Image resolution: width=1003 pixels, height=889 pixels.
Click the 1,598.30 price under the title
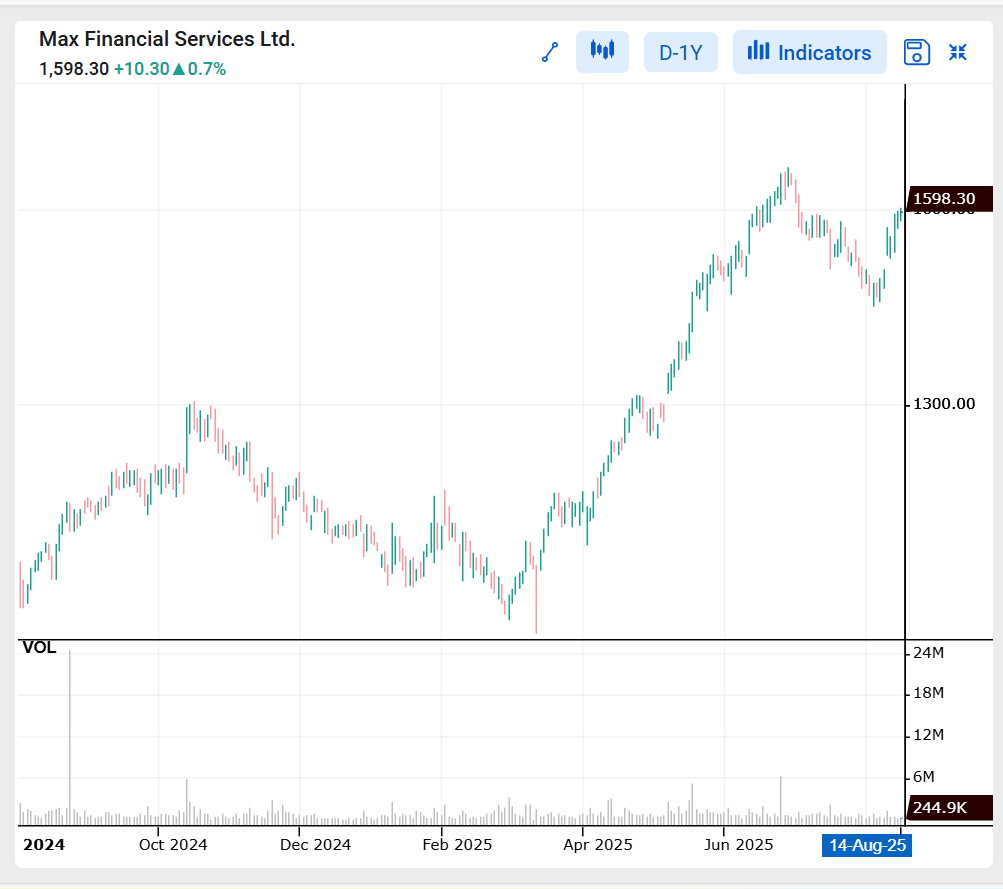[x=74, y=69]
